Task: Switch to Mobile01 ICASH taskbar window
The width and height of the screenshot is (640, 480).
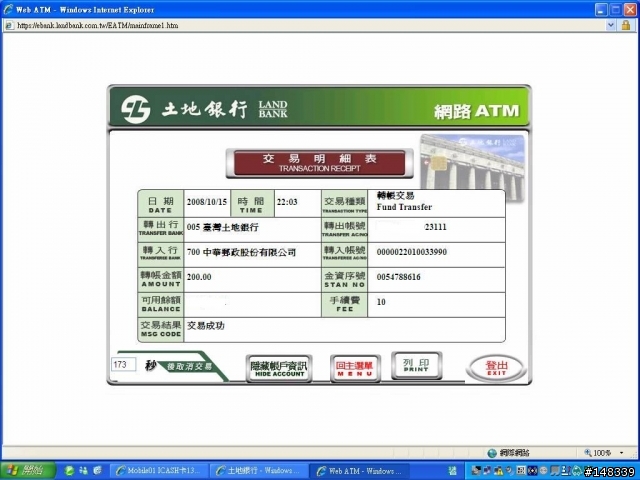Action: coord(160,471)
